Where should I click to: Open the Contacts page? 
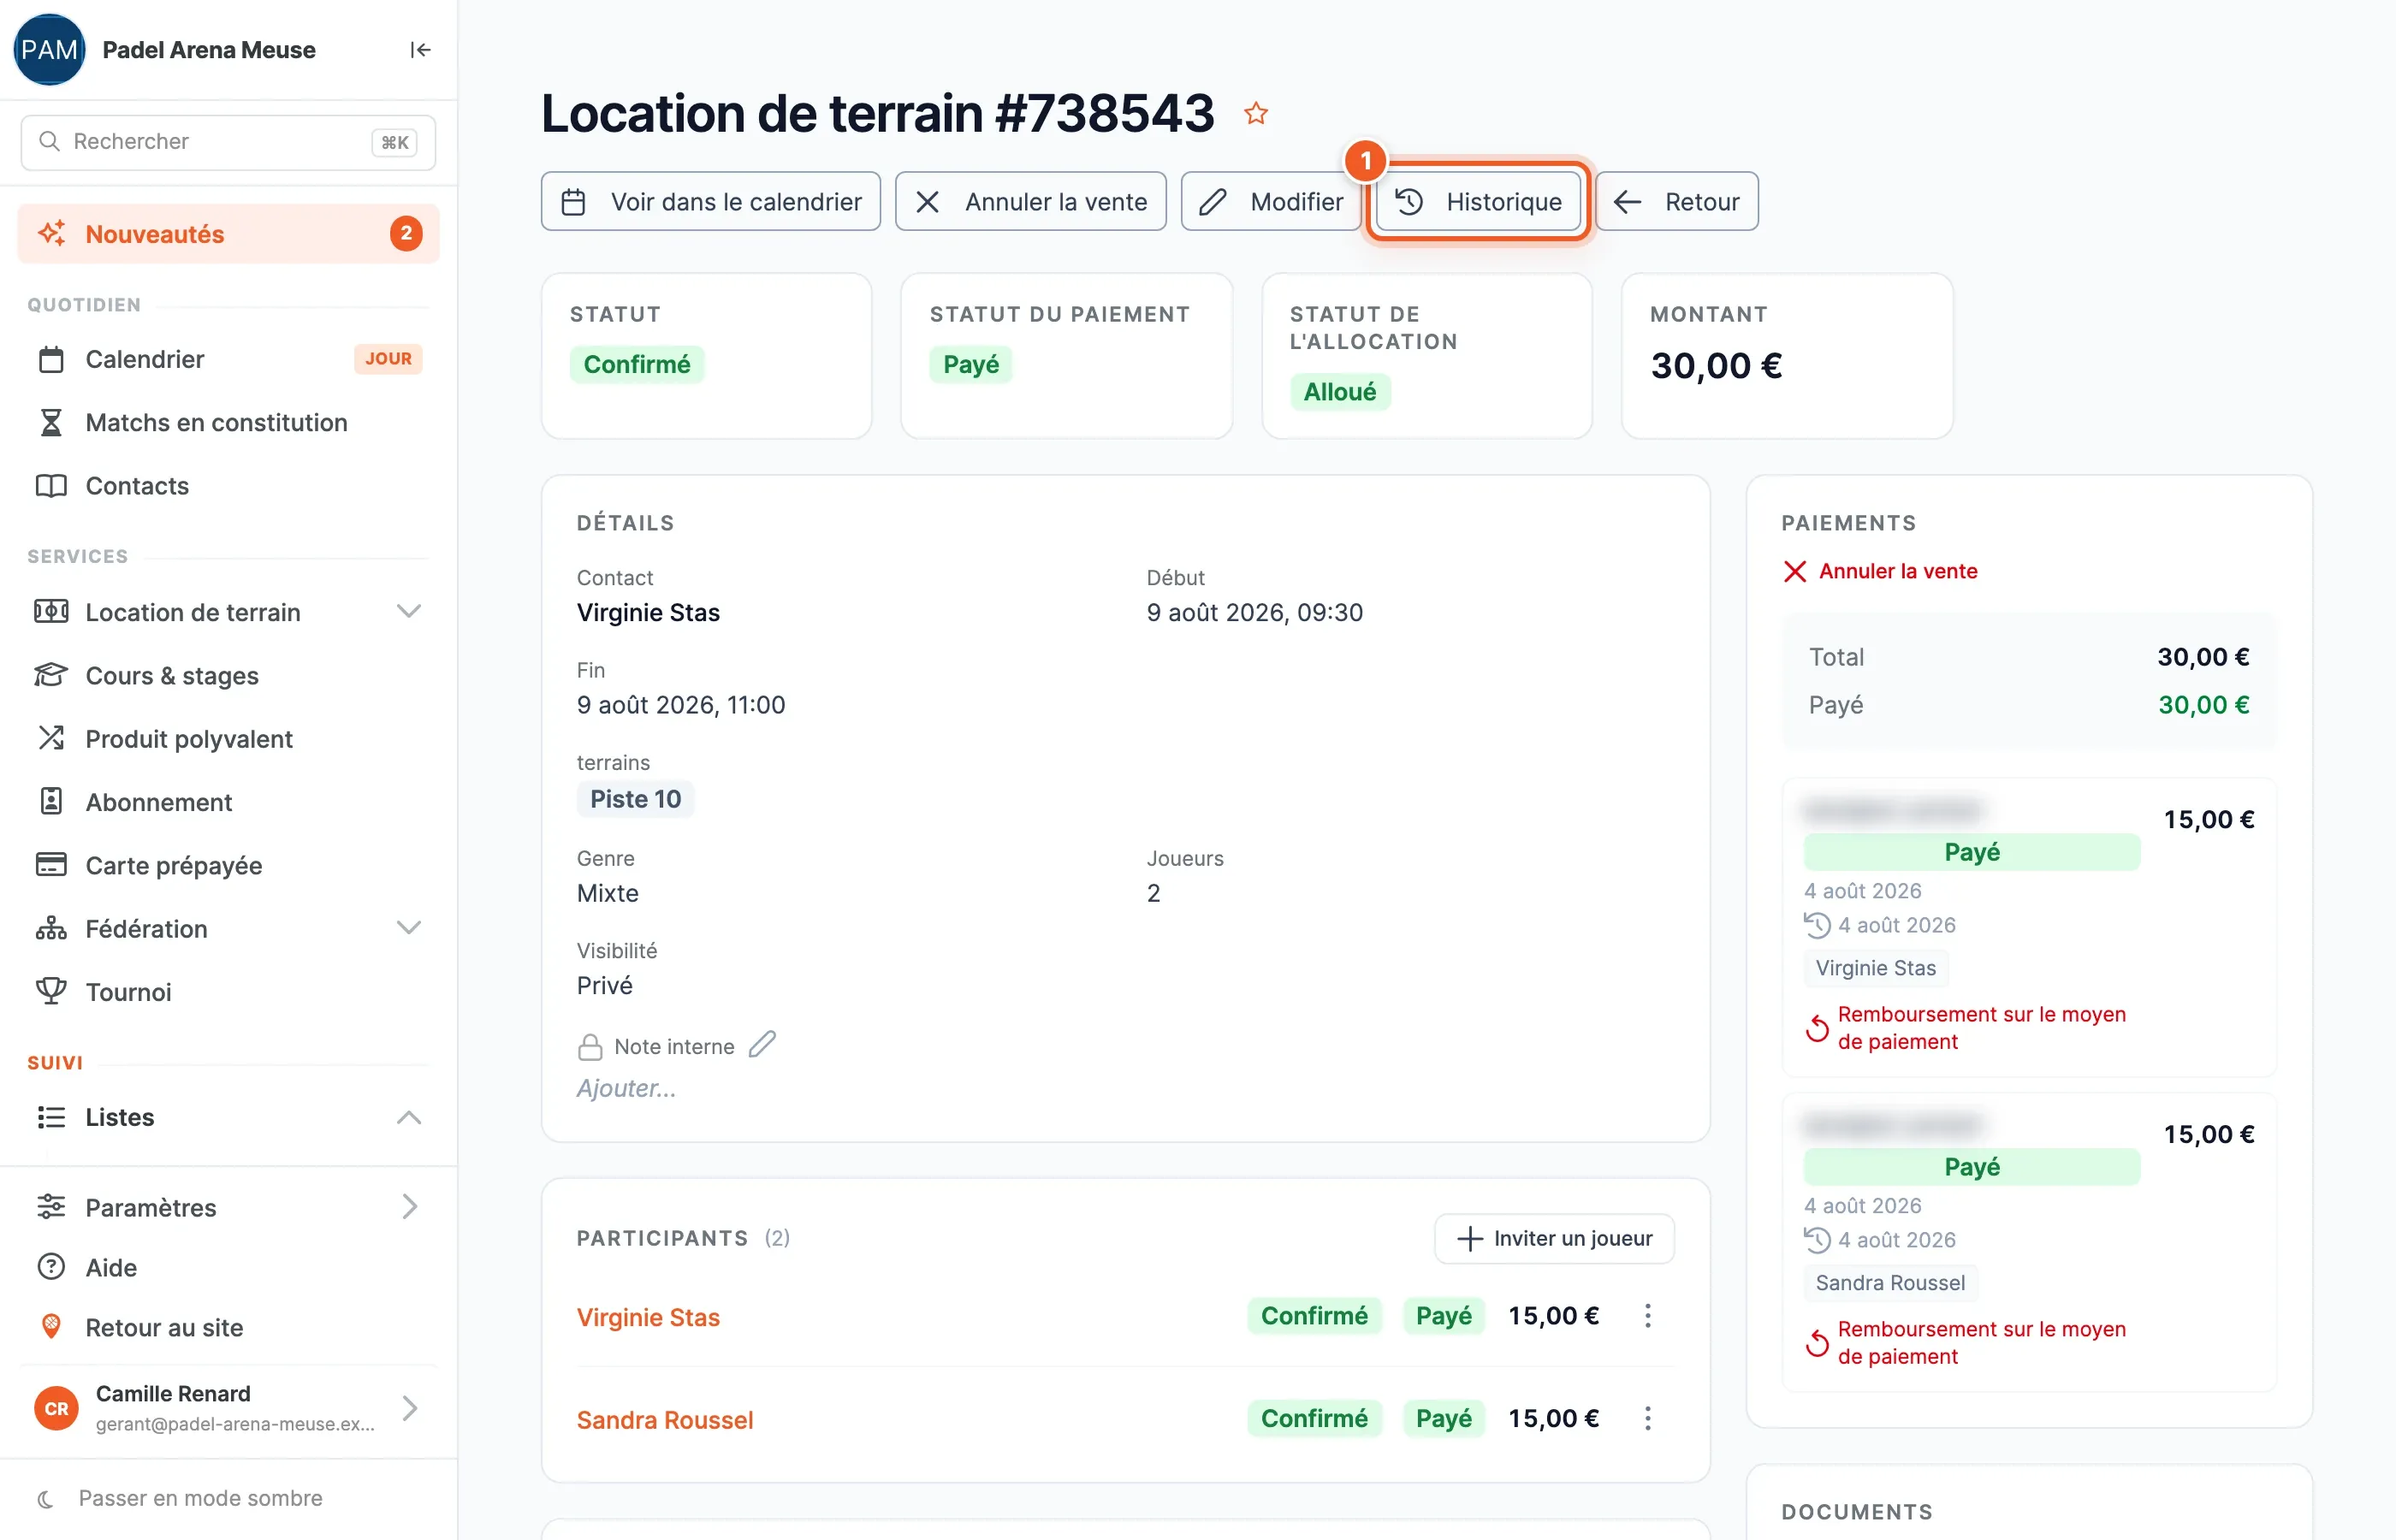228,486
